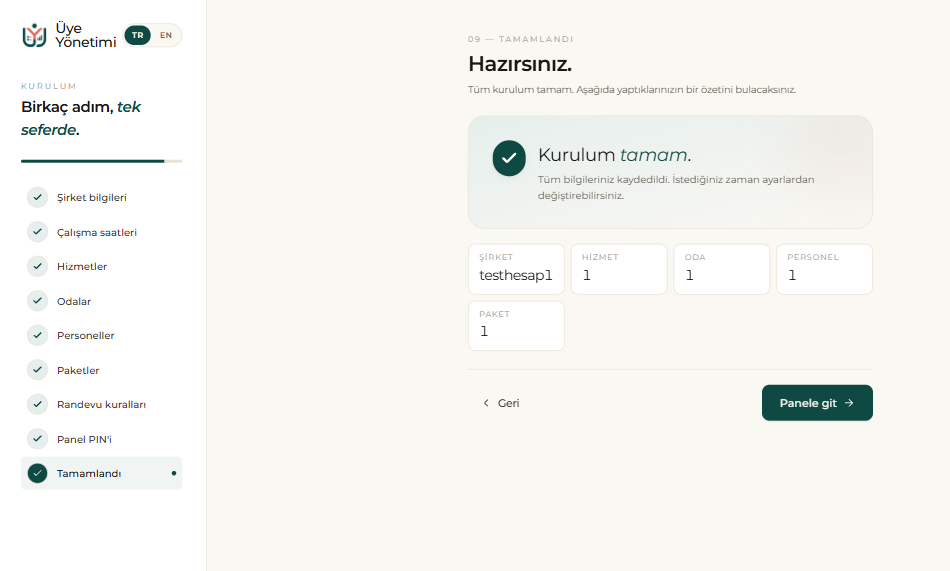Click the checkmark icon beside Şirket bilgileri
The width and height of the screenshot is (950, 571).
point(38,197)
